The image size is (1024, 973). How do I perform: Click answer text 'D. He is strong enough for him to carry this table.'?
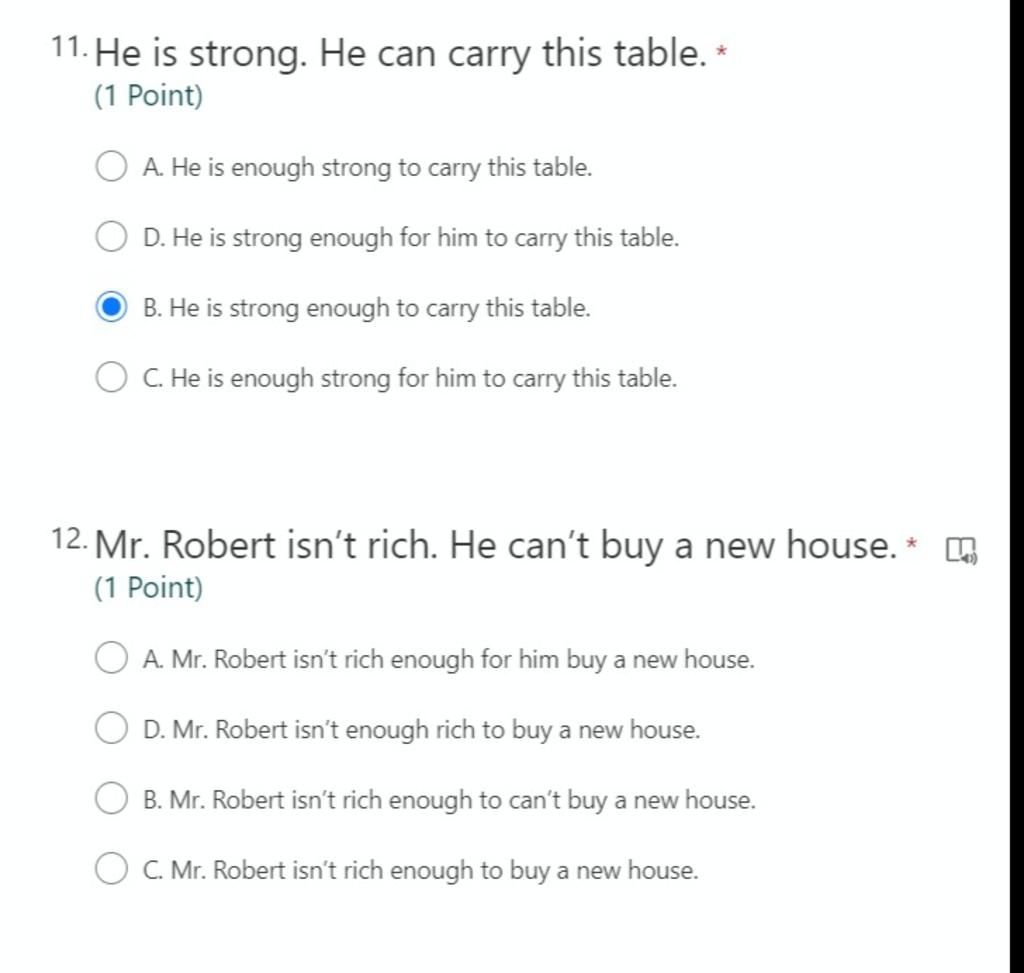point(411,238)
